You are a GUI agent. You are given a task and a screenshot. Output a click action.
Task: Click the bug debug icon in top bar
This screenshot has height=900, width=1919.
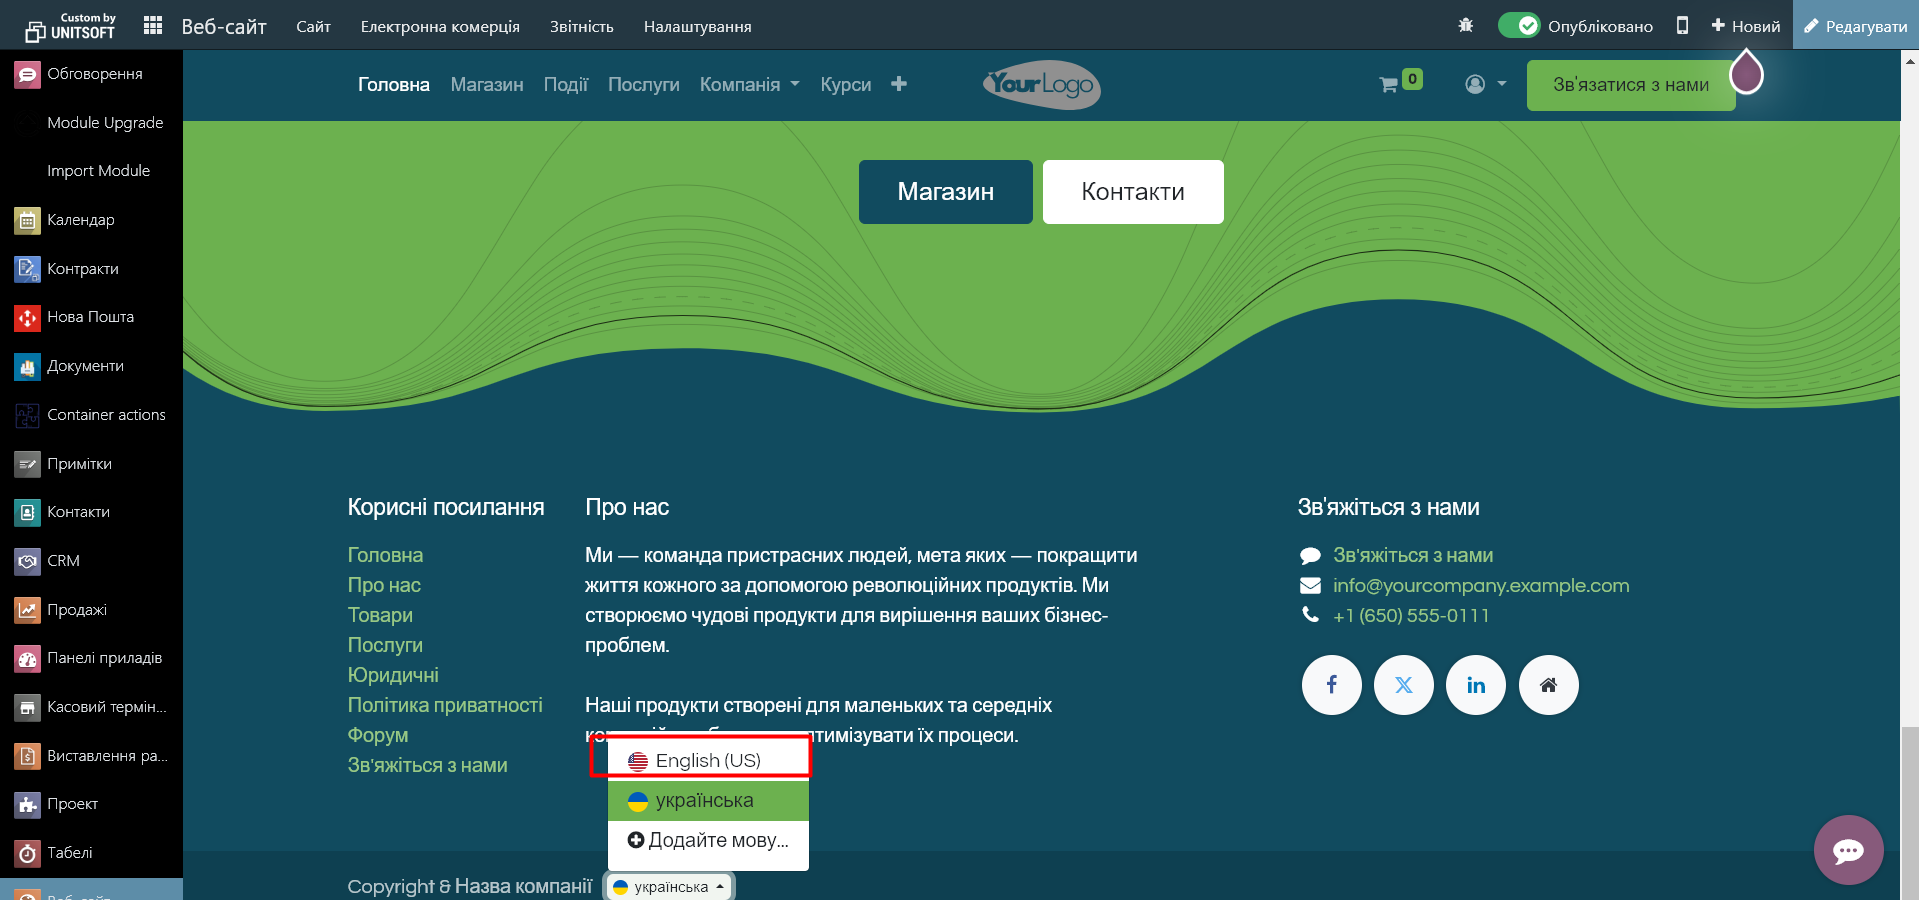(x=1466, y=26)
